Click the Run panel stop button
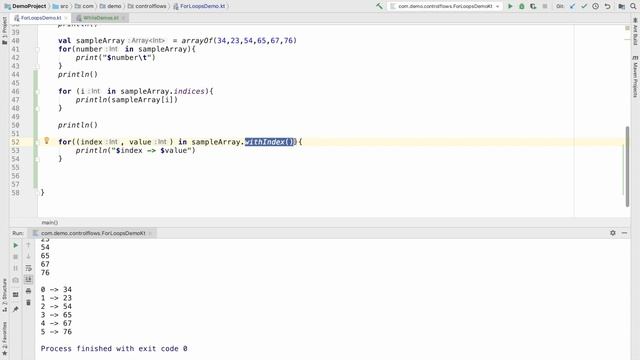 tap(16, 257)
